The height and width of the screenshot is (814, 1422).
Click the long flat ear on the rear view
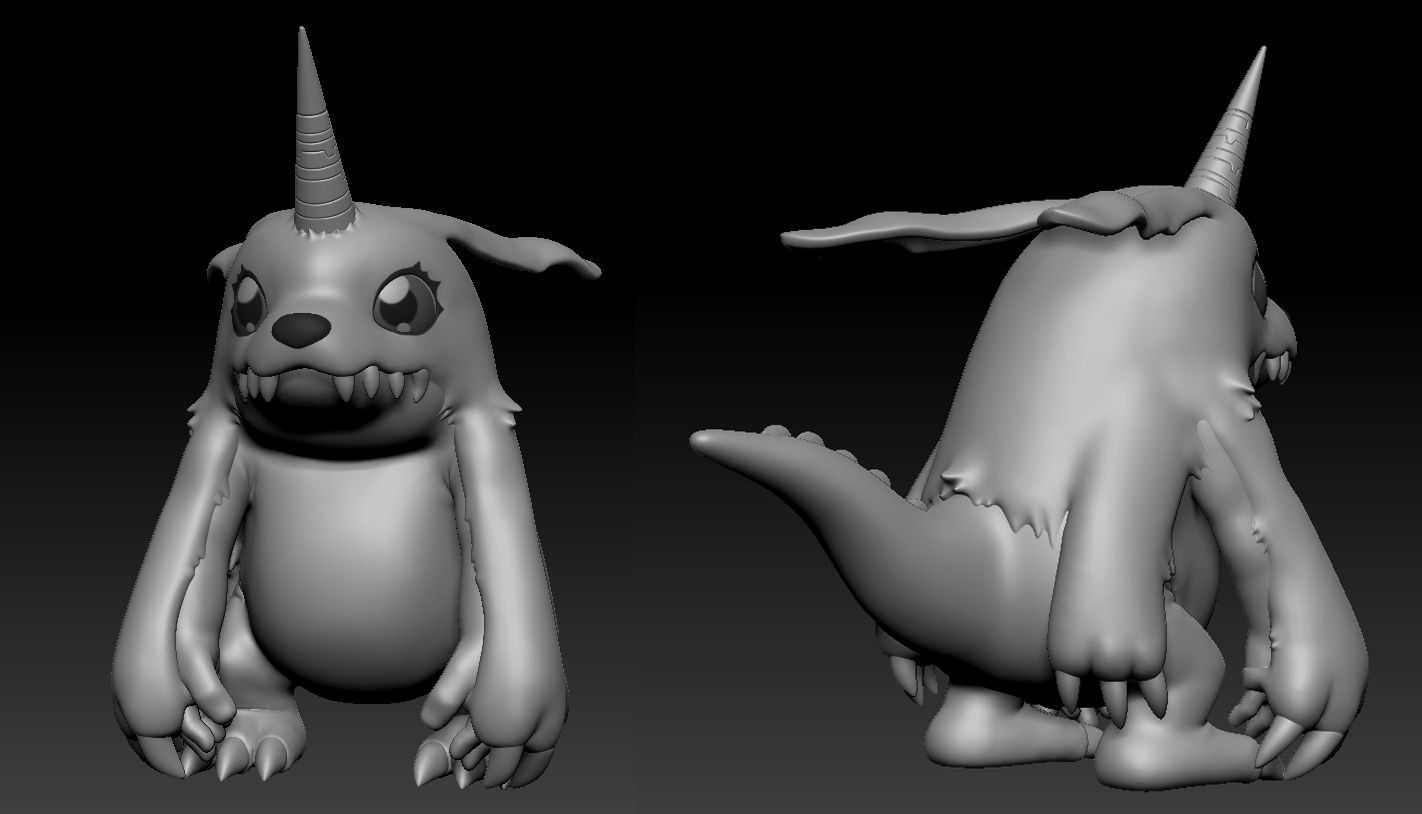point(920,227)
